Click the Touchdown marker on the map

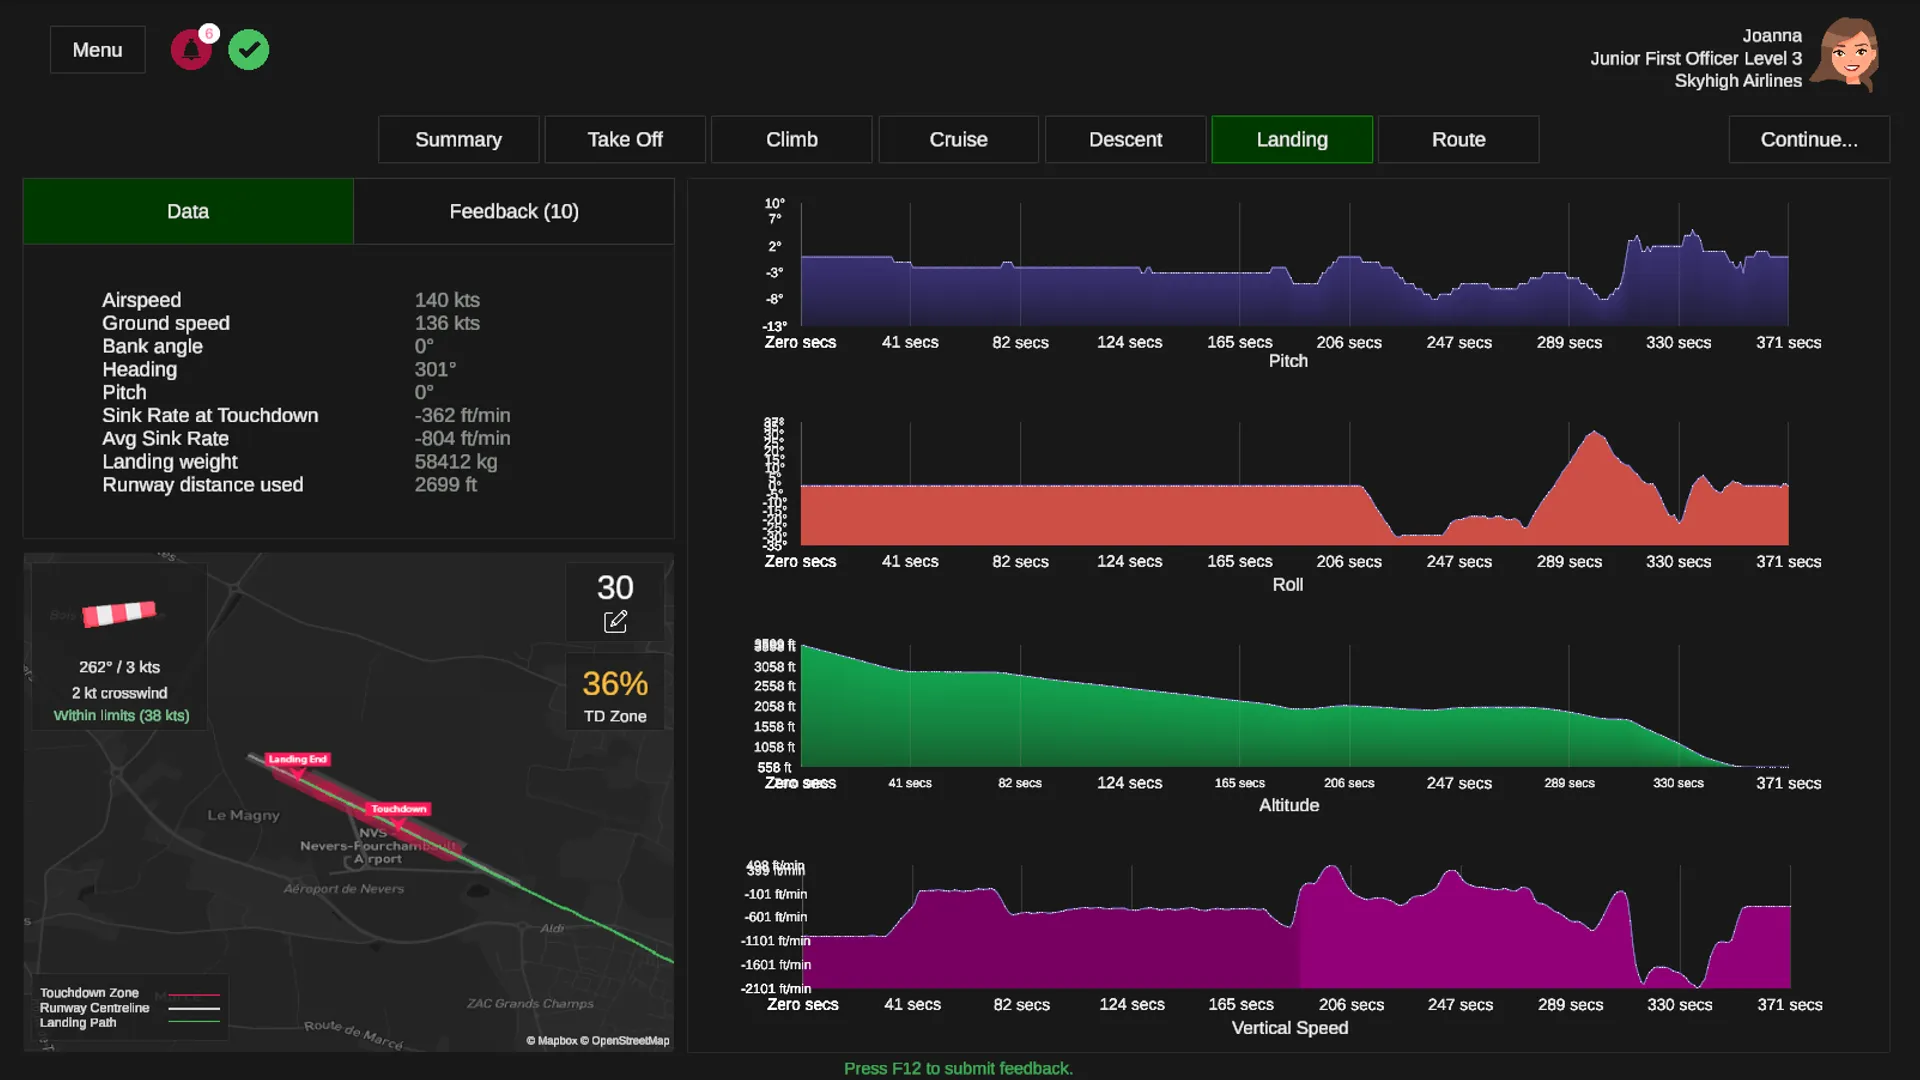point(399,809)
